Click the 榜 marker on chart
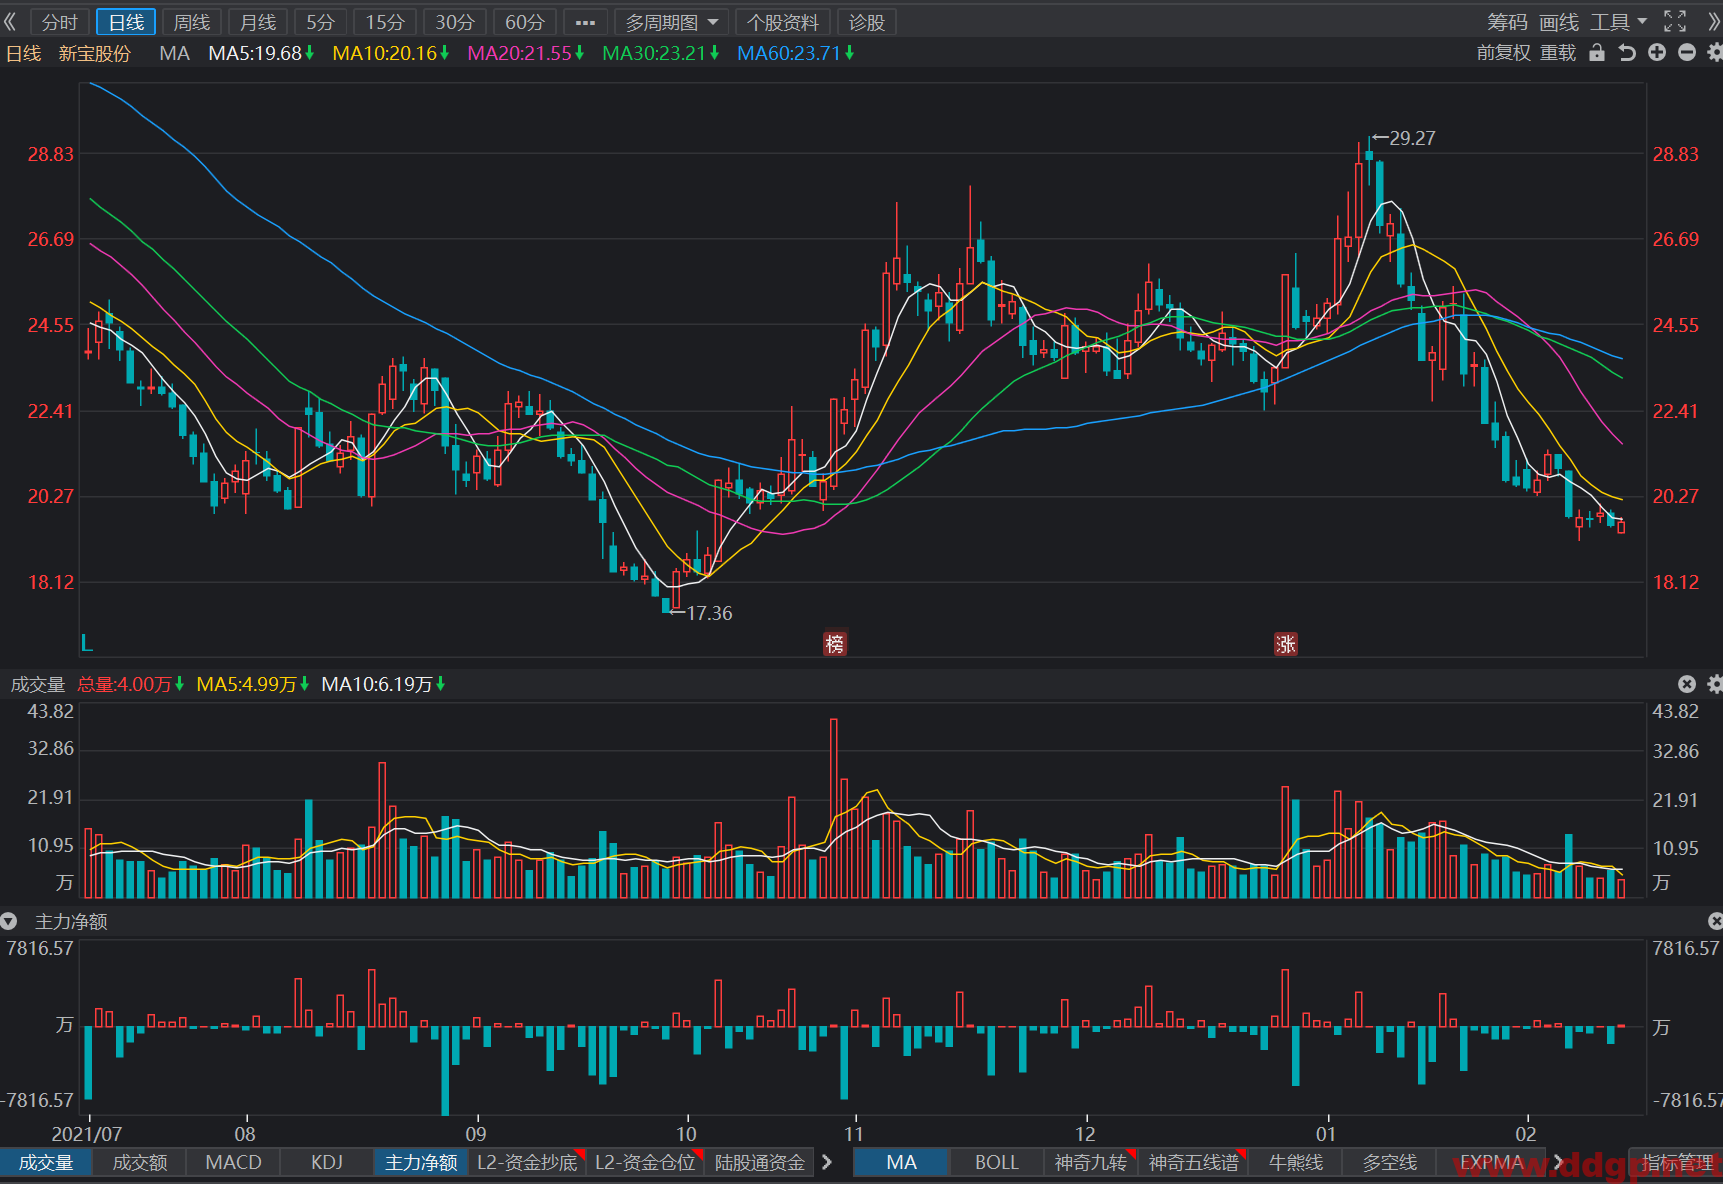This screenshot has width=1723, height=1184. tap(834, 644)
